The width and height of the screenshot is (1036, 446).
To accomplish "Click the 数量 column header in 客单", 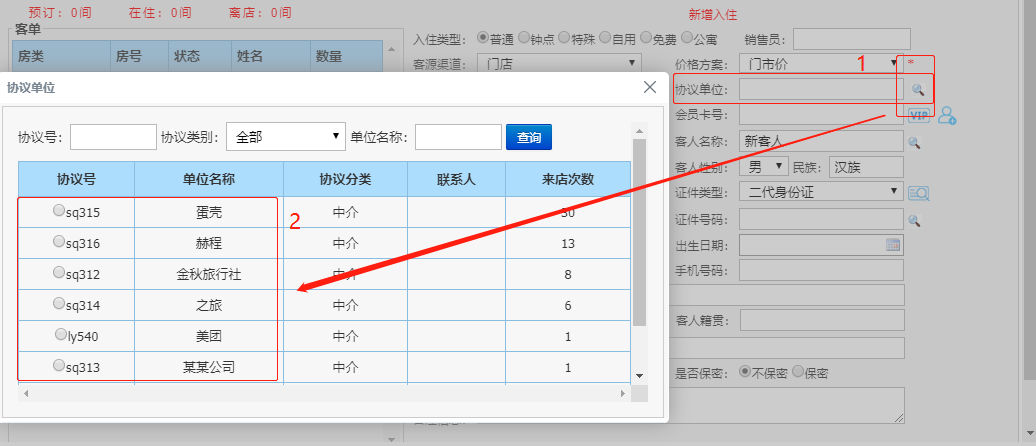I will tap(346, 57).
